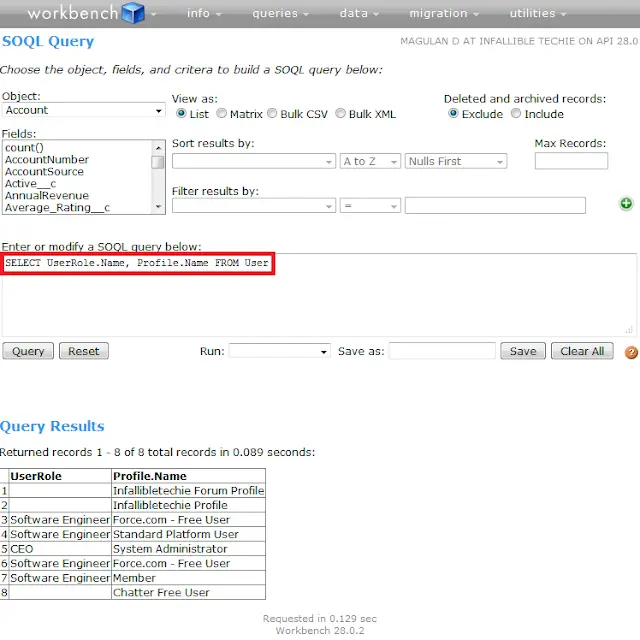Click Software Engineer cell in row 4

coord(60,534)
